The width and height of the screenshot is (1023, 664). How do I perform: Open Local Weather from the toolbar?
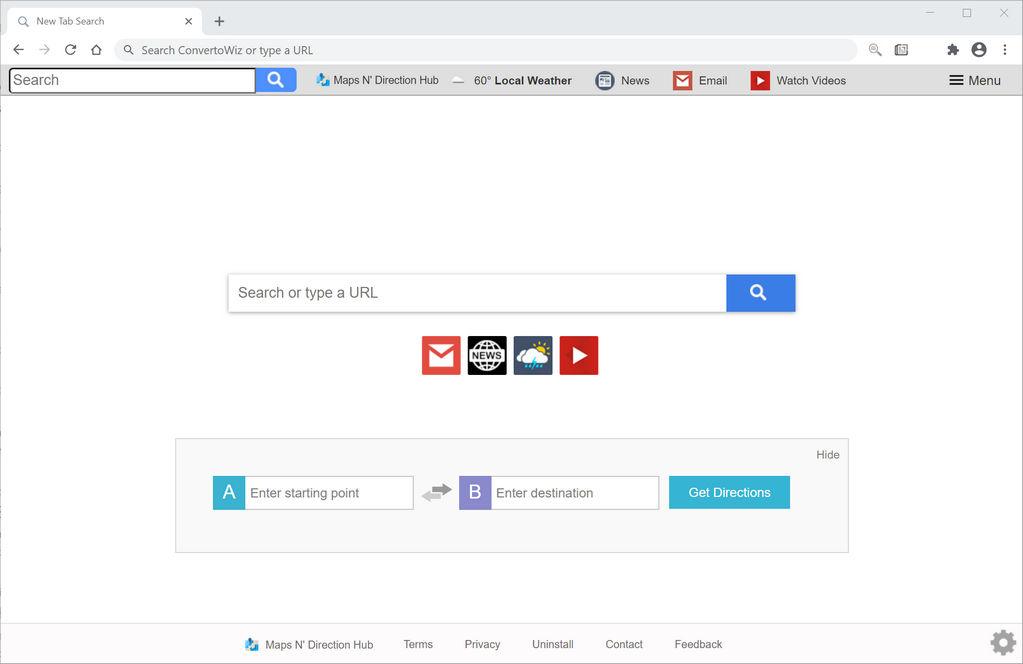point(512,80)
